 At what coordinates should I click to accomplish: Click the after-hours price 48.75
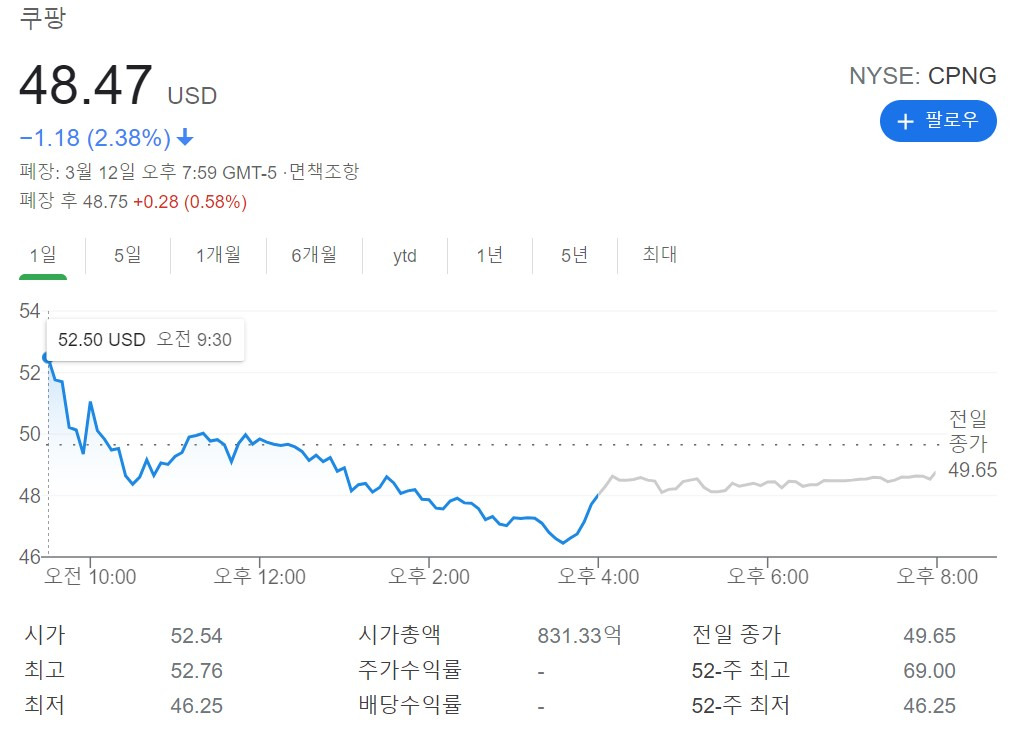click(x=105, y=202)
